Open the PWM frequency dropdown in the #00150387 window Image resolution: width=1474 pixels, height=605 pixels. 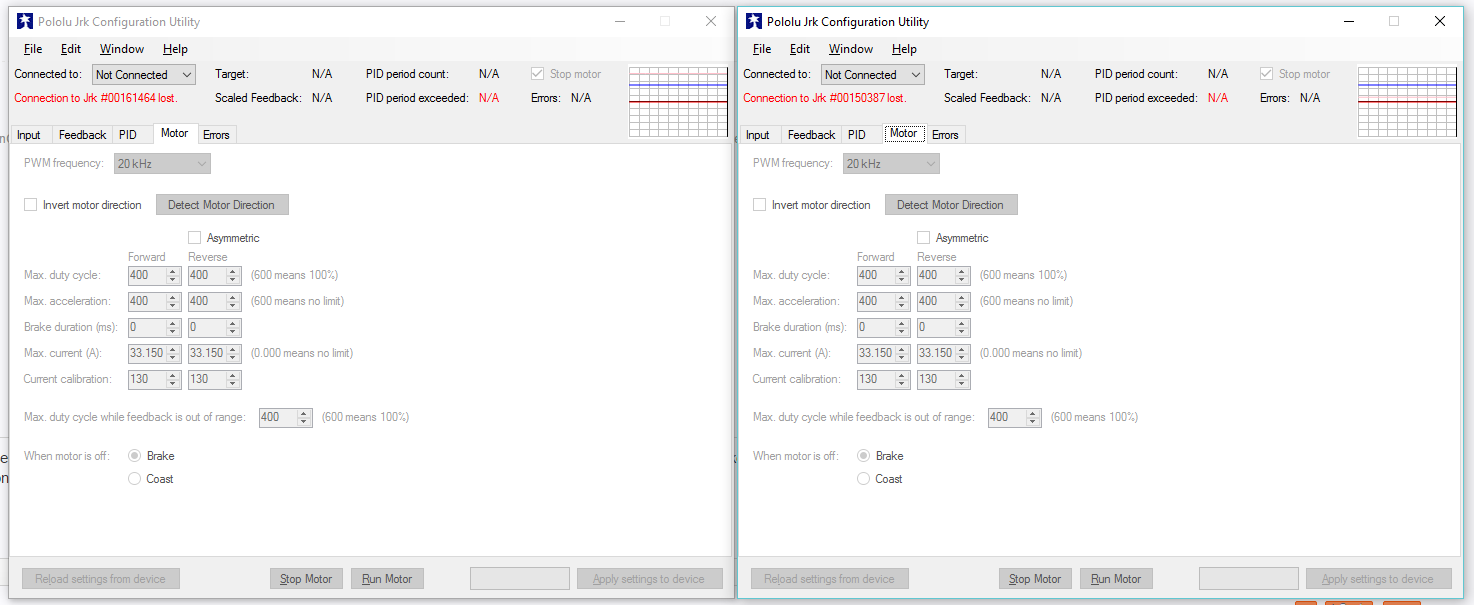click(891, 164)
